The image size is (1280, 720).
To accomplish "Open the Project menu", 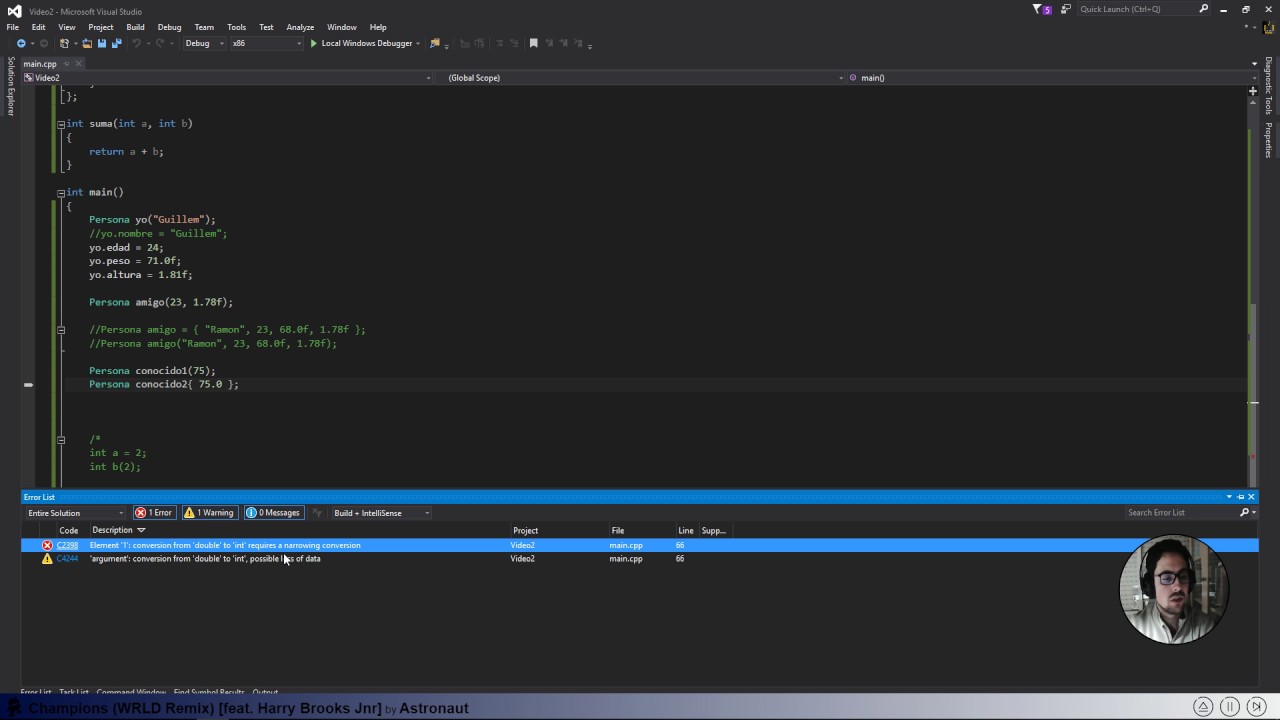I will coord(100,27).
